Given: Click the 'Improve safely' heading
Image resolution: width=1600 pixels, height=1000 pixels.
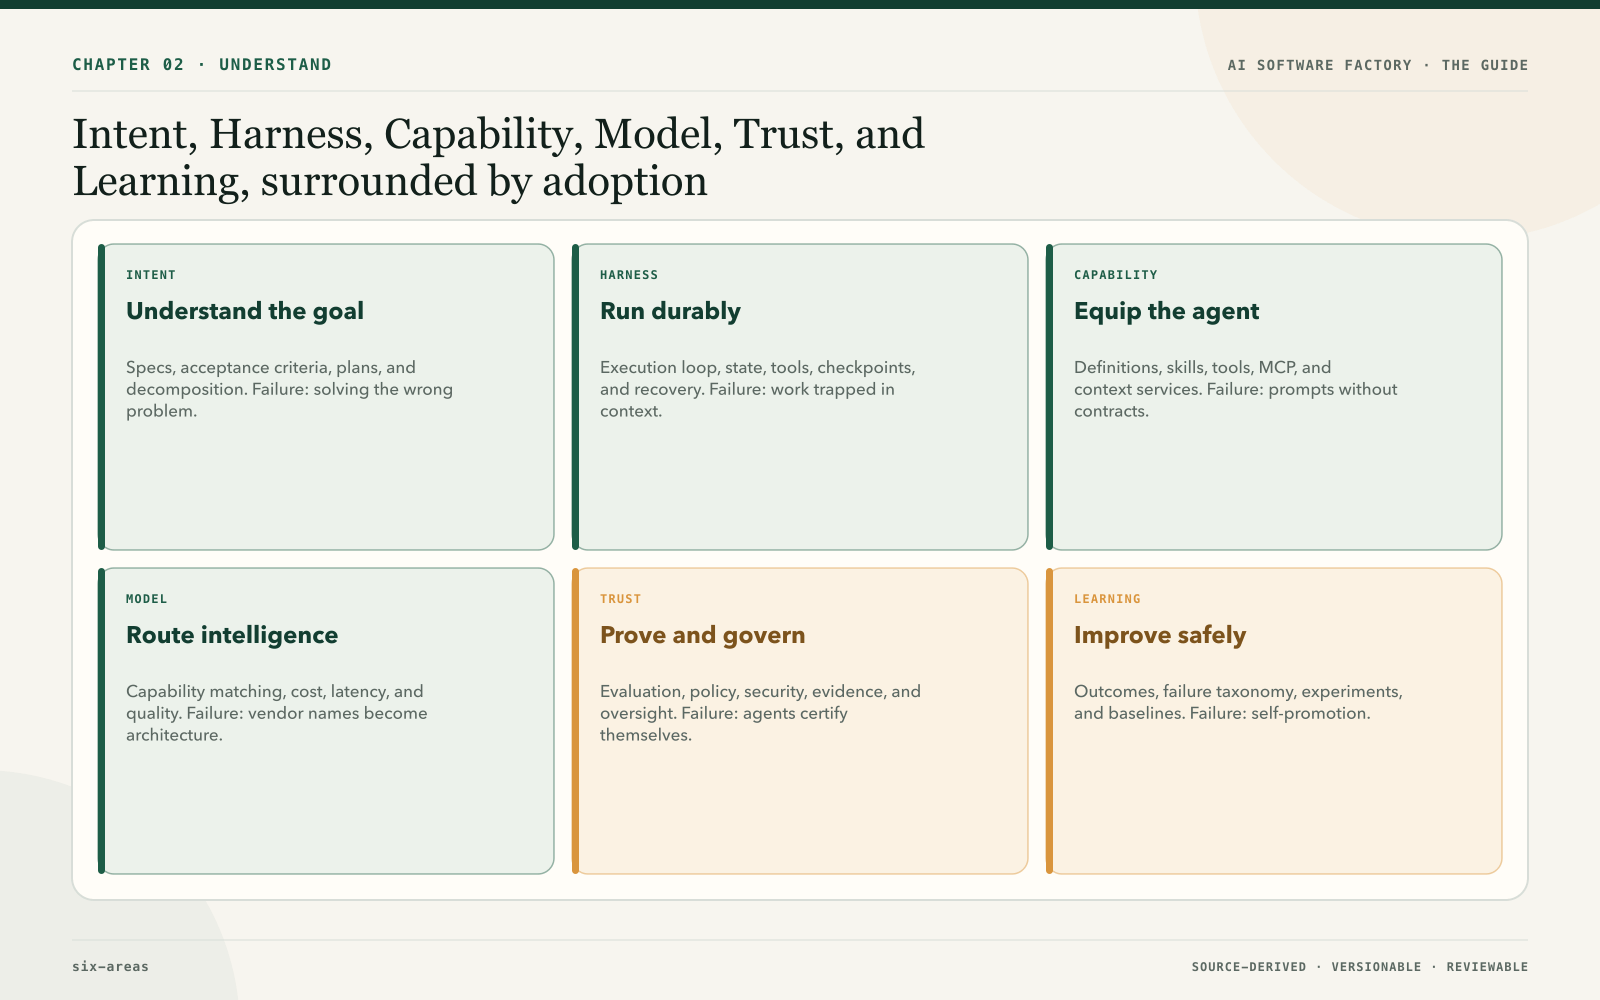Looking at the screenshot, I should click(1160, 635).
